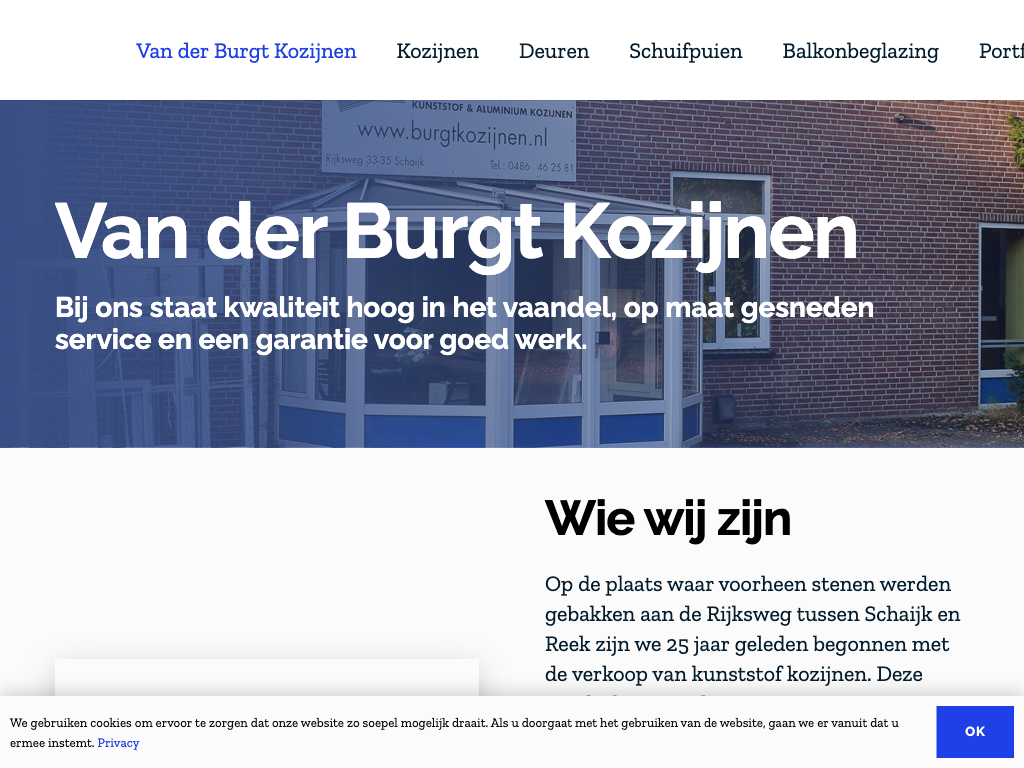Open the Van der Burgt Kozijnen home link

coord(246,51)
